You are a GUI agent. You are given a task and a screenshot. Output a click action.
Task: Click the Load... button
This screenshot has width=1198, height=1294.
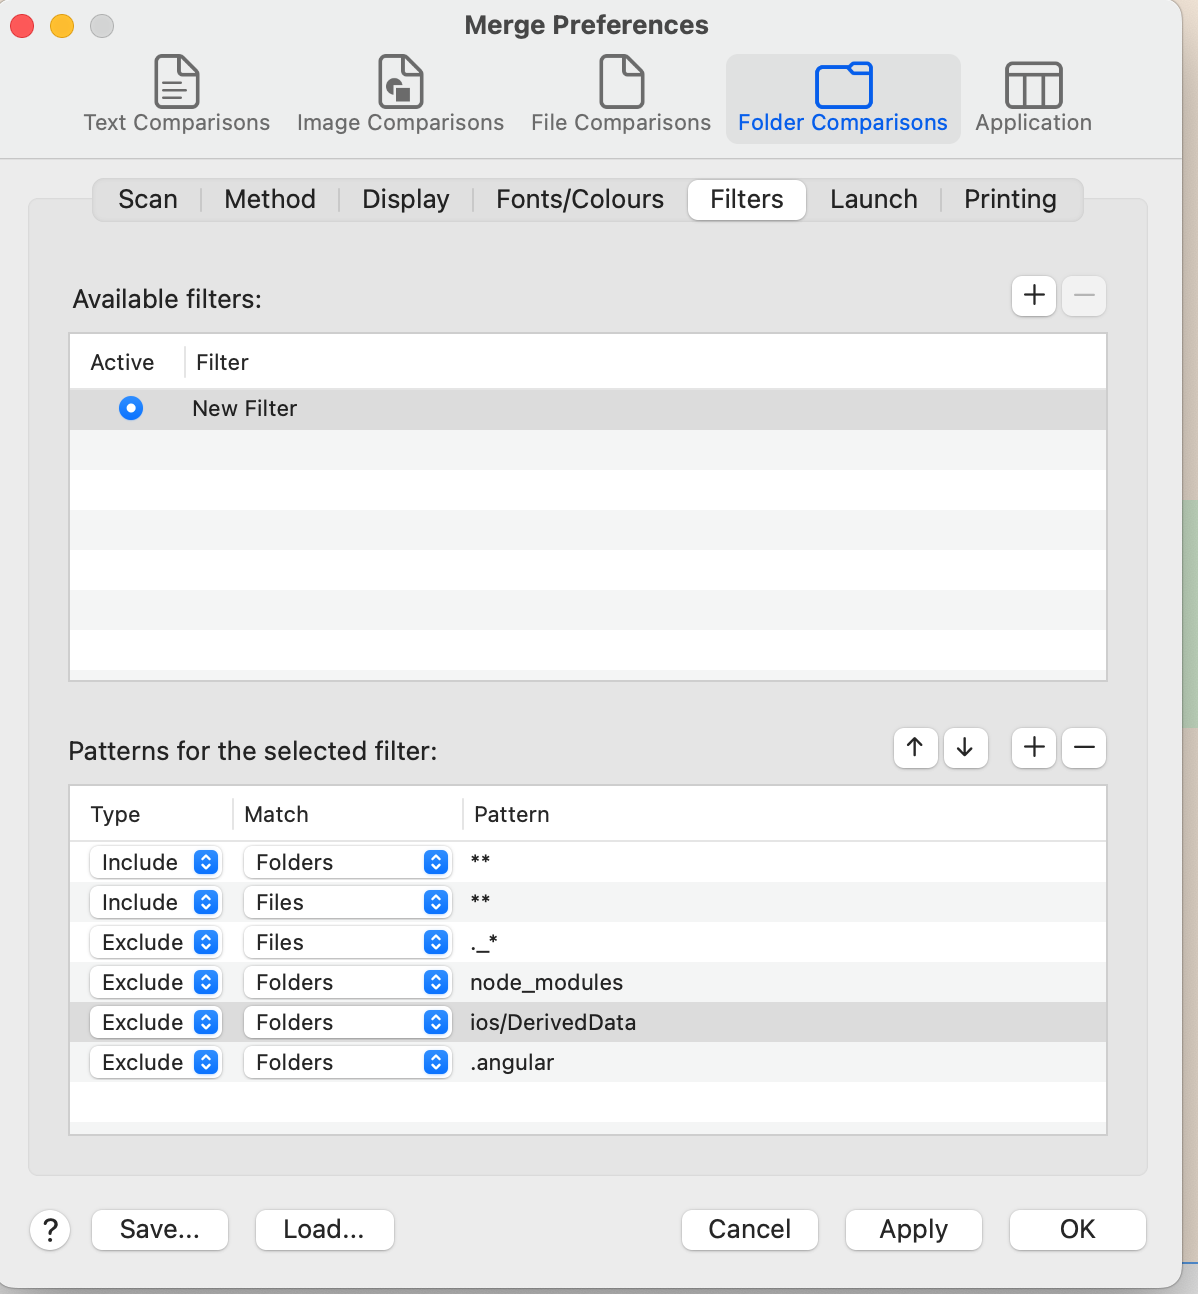point(324,1229)
